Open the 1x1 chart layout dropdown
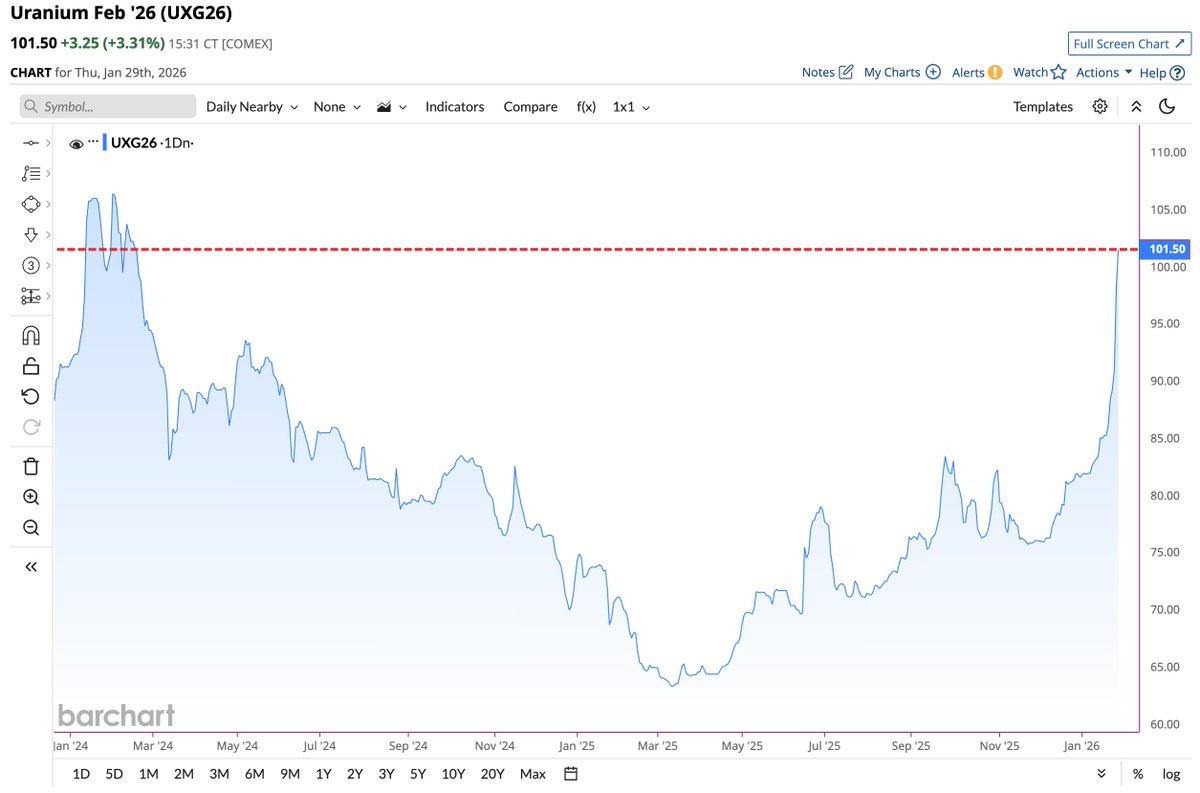The height and width of the screenshot is (793, 1200). pos(630,106)
